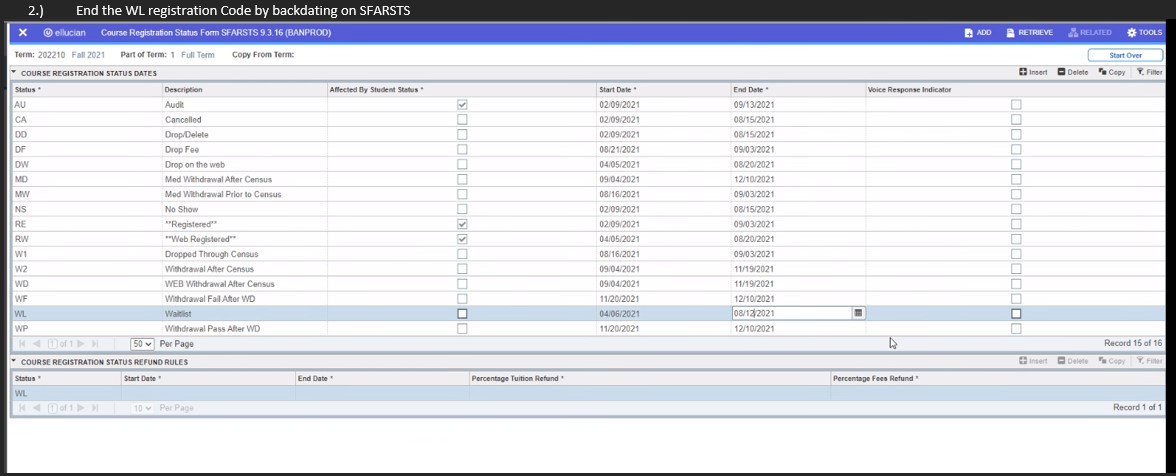The width and height of the screenshot is (1176, 476).
Task: Open Filter for Course Registration Status Dates
Action: click(x=1148, y=72)
